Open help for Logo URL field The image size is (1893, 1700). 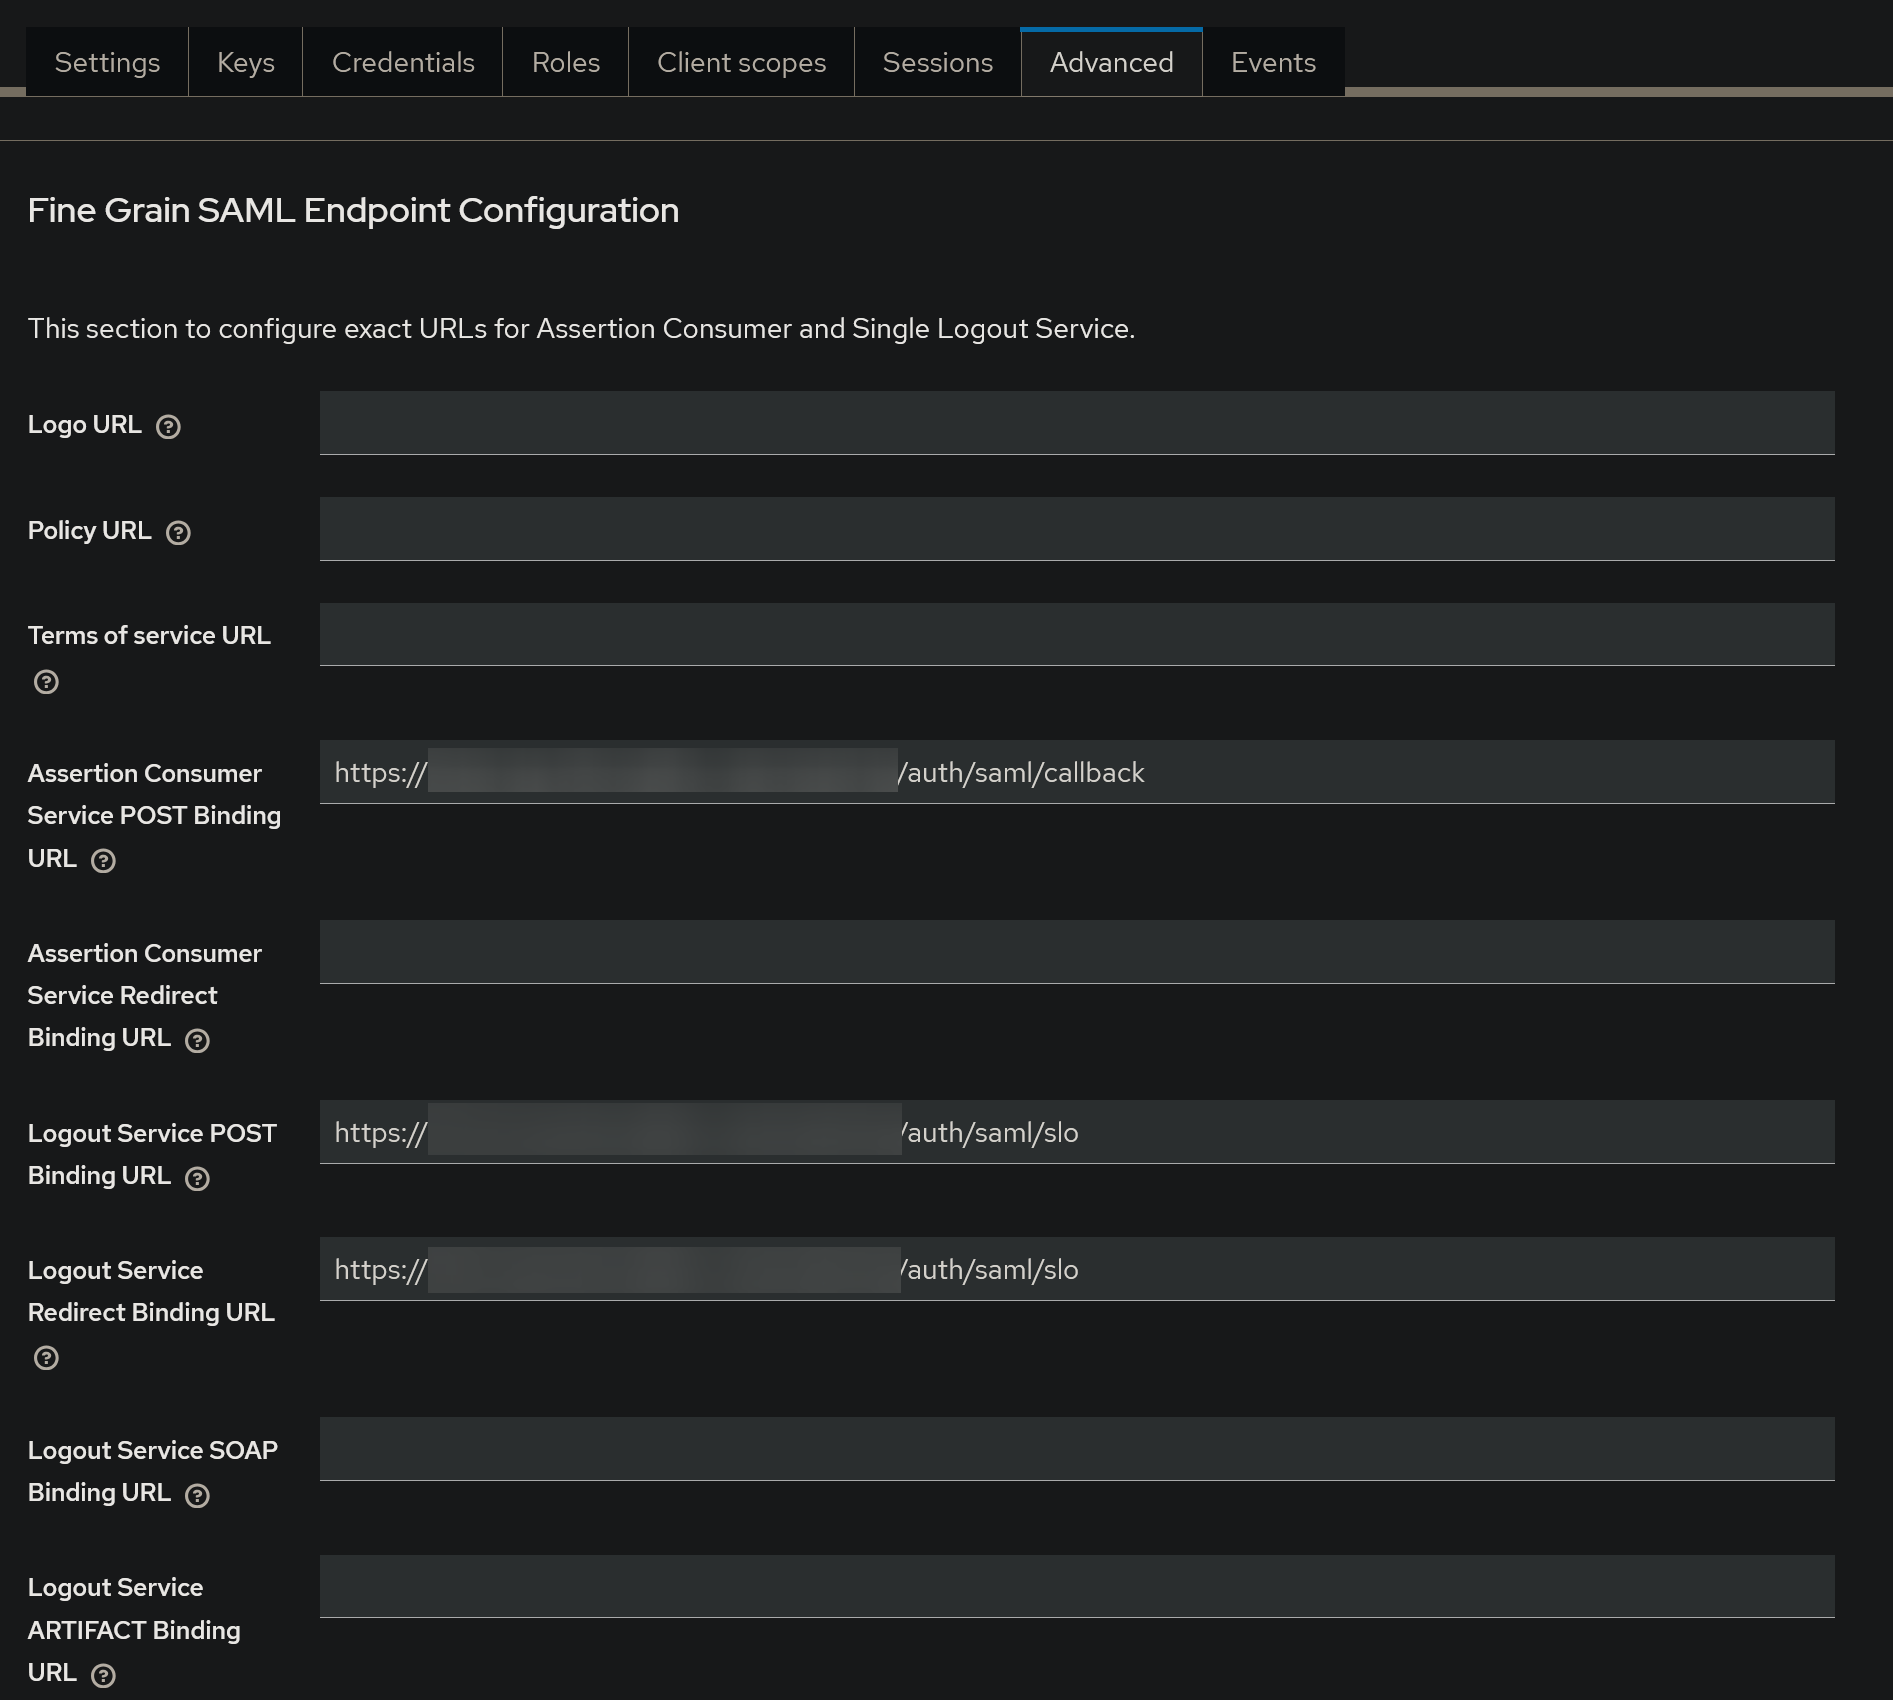169,426
